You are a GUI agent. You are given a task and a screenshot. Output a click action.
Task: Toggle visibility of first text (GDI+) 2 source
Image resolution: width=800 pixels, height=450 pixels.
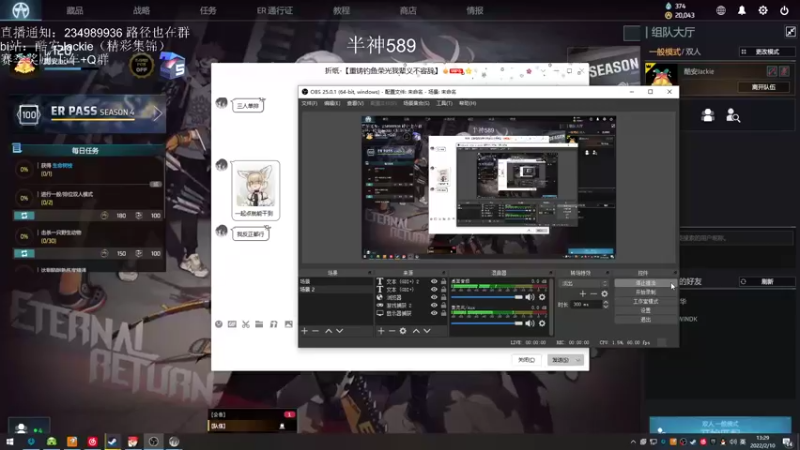[434, 281]
